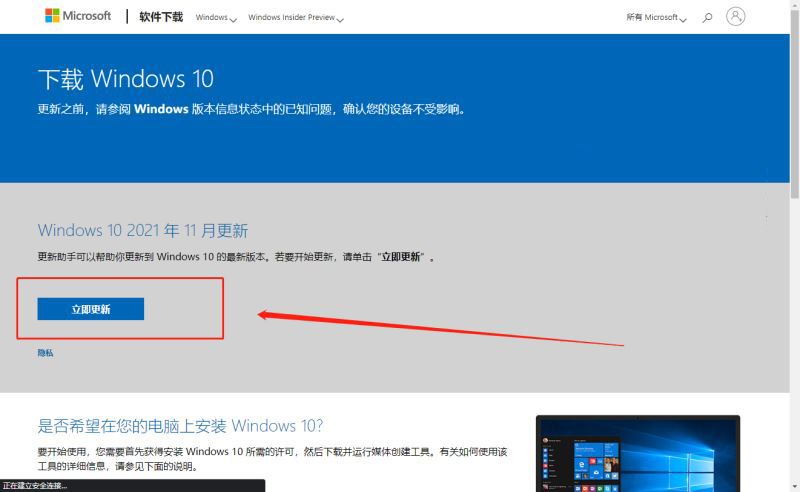
Task: Expand the 所有 Microsoft dropdown
Action: (x=656, y=17)
